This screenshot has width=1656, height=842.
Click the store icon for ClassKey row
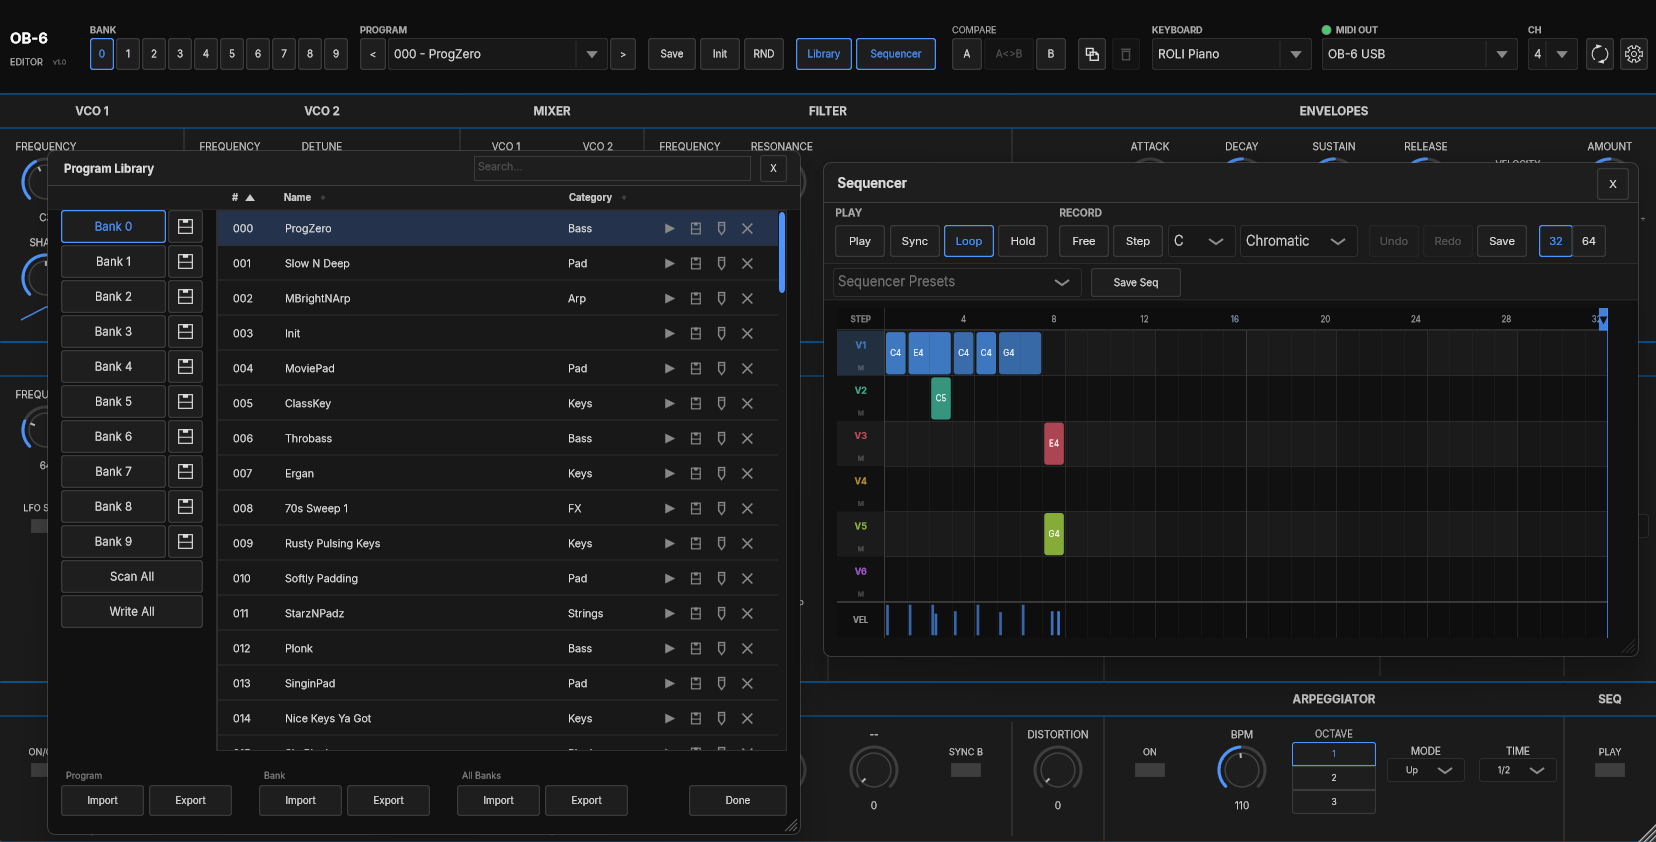click(x=696, y=403)
